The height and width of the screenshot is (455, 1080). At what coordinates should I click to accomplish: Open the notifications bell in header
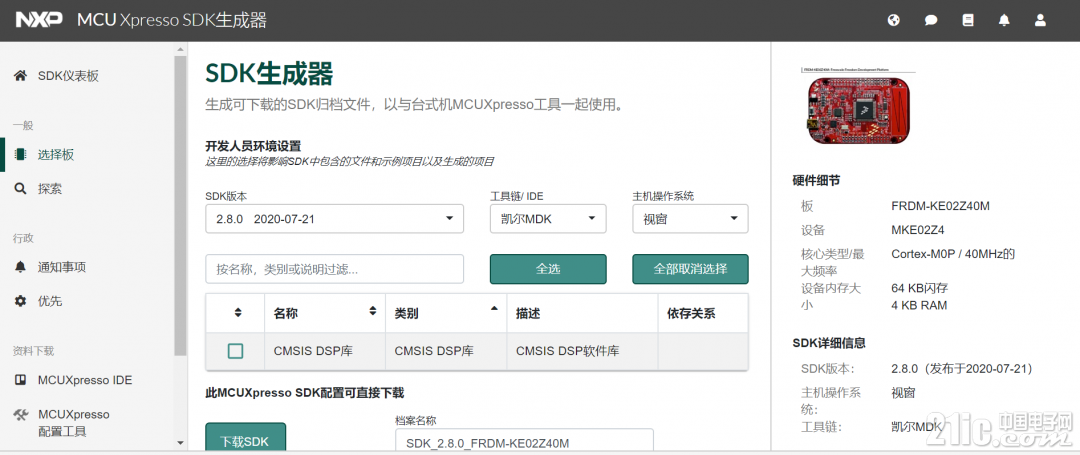point(1004,21)
